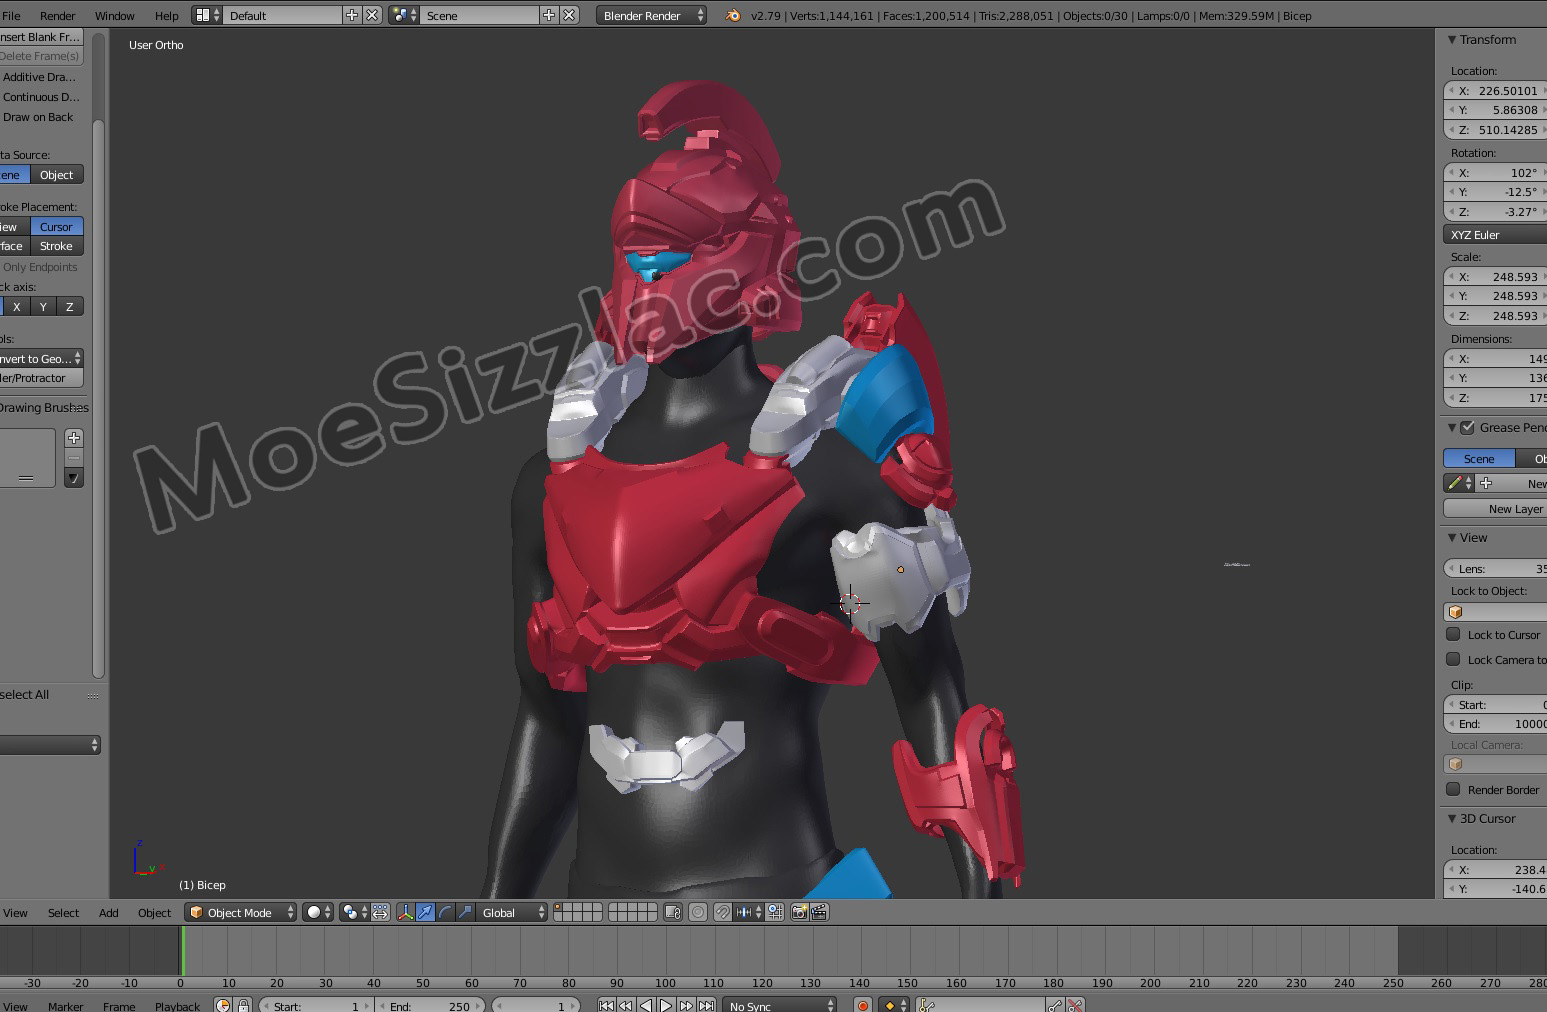Click the New Layer button
The width and height of the screenshot is (1547, 1012).
coord(1495,509)
